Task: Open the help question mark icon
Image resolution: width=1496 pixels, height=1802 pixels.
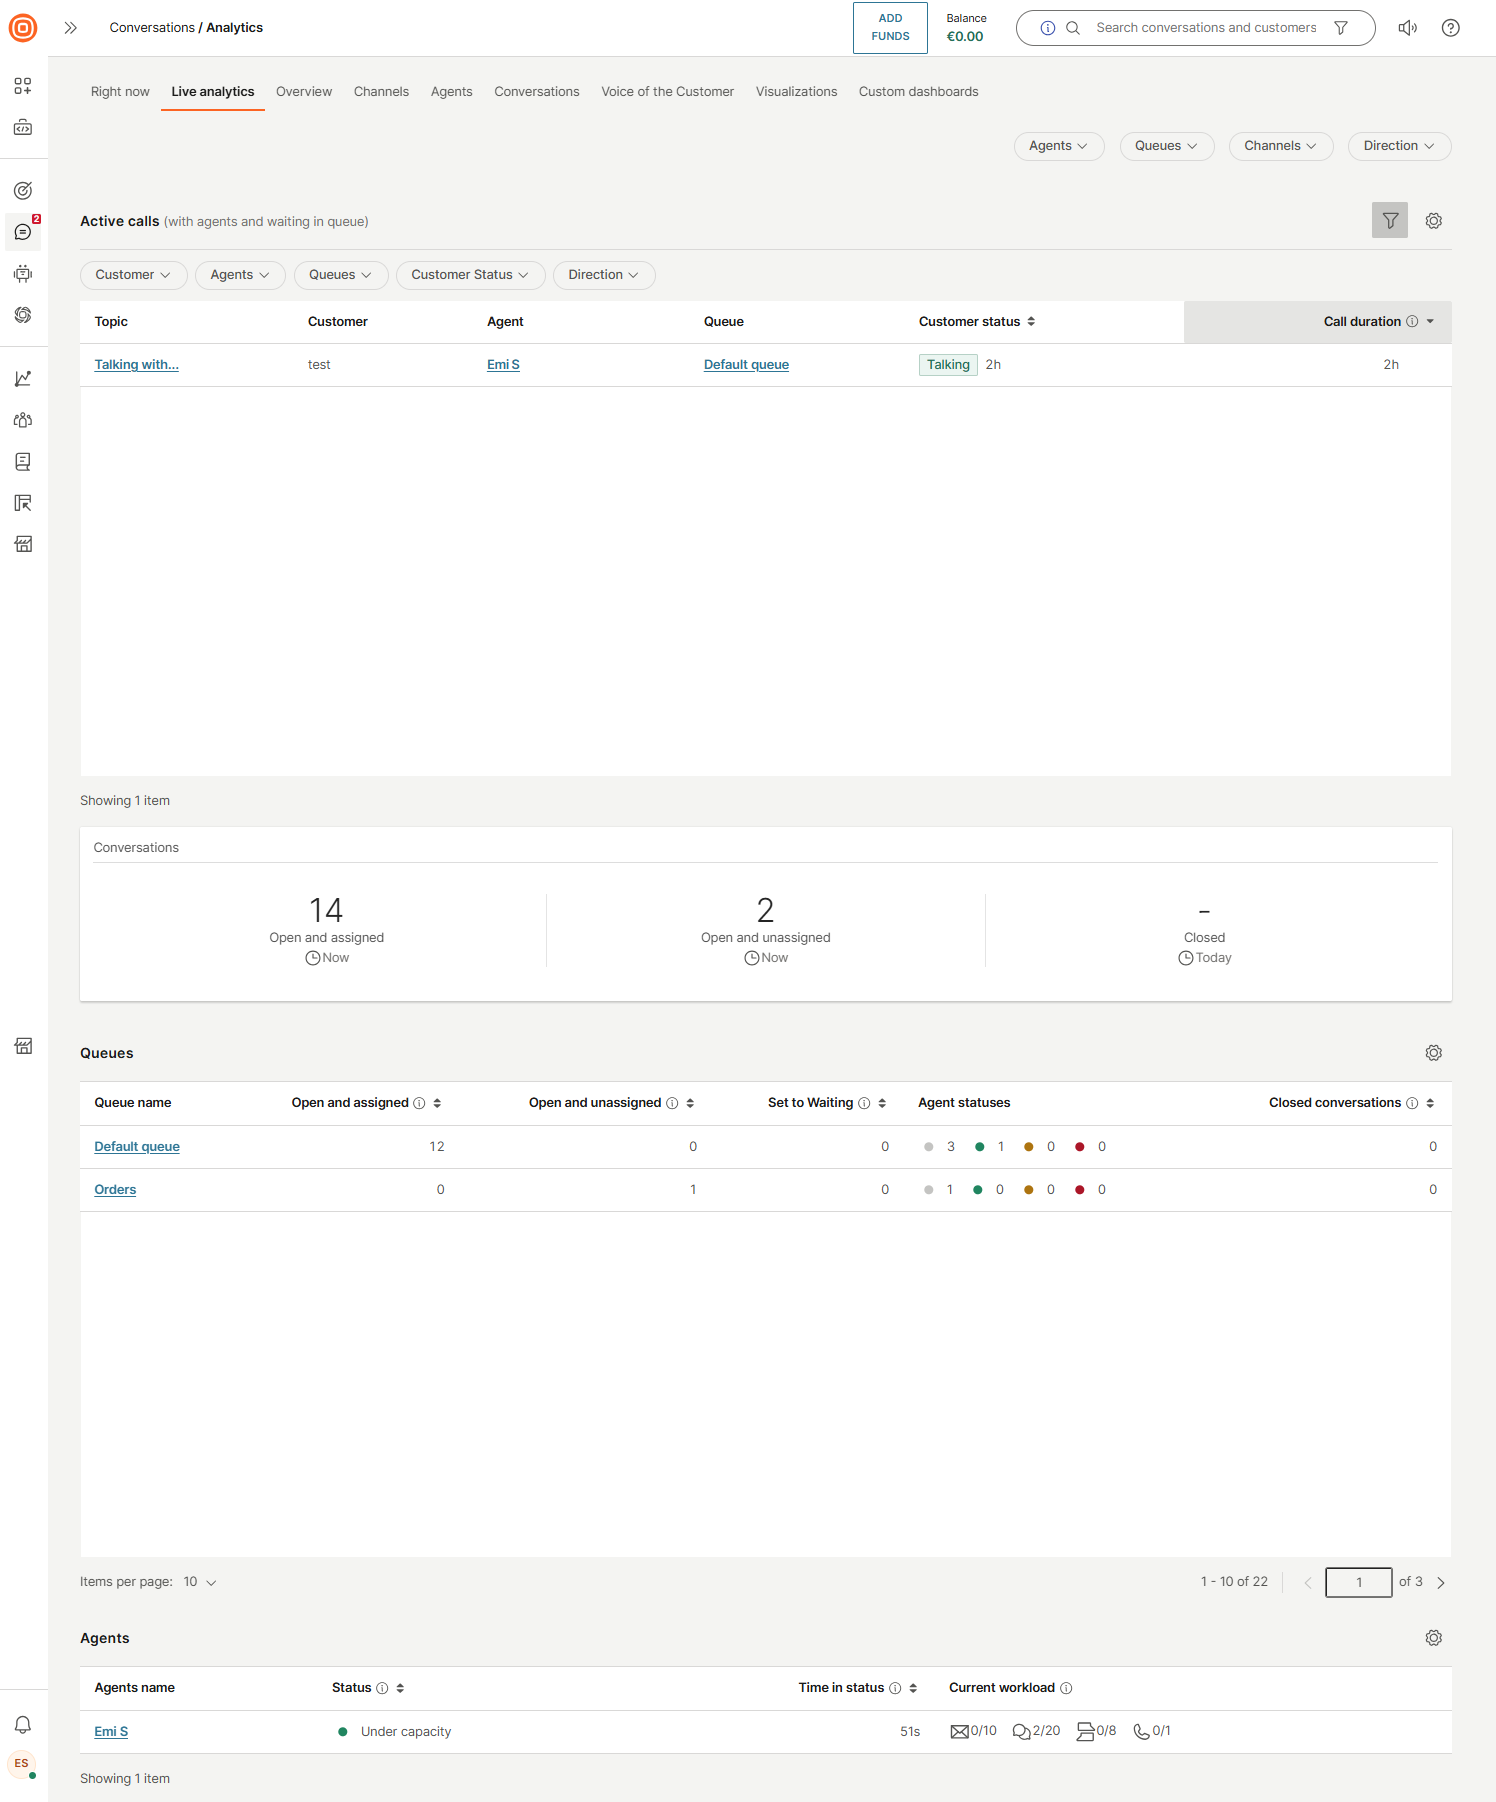Action: pyautogui.click(x=1451, y=28)
